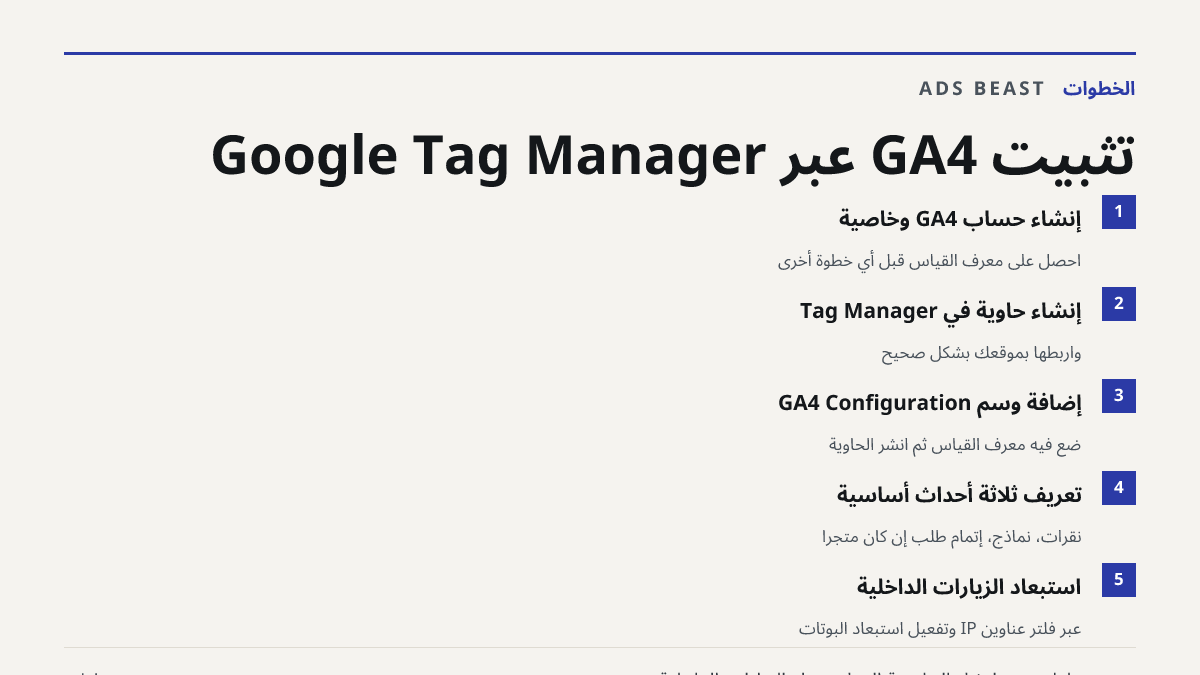Click description عبر فلتر عناوين IP وتفعيل استبعاد البوتات
The height and width of the screenshot is (675, 1200).
[x=940, y=629]
